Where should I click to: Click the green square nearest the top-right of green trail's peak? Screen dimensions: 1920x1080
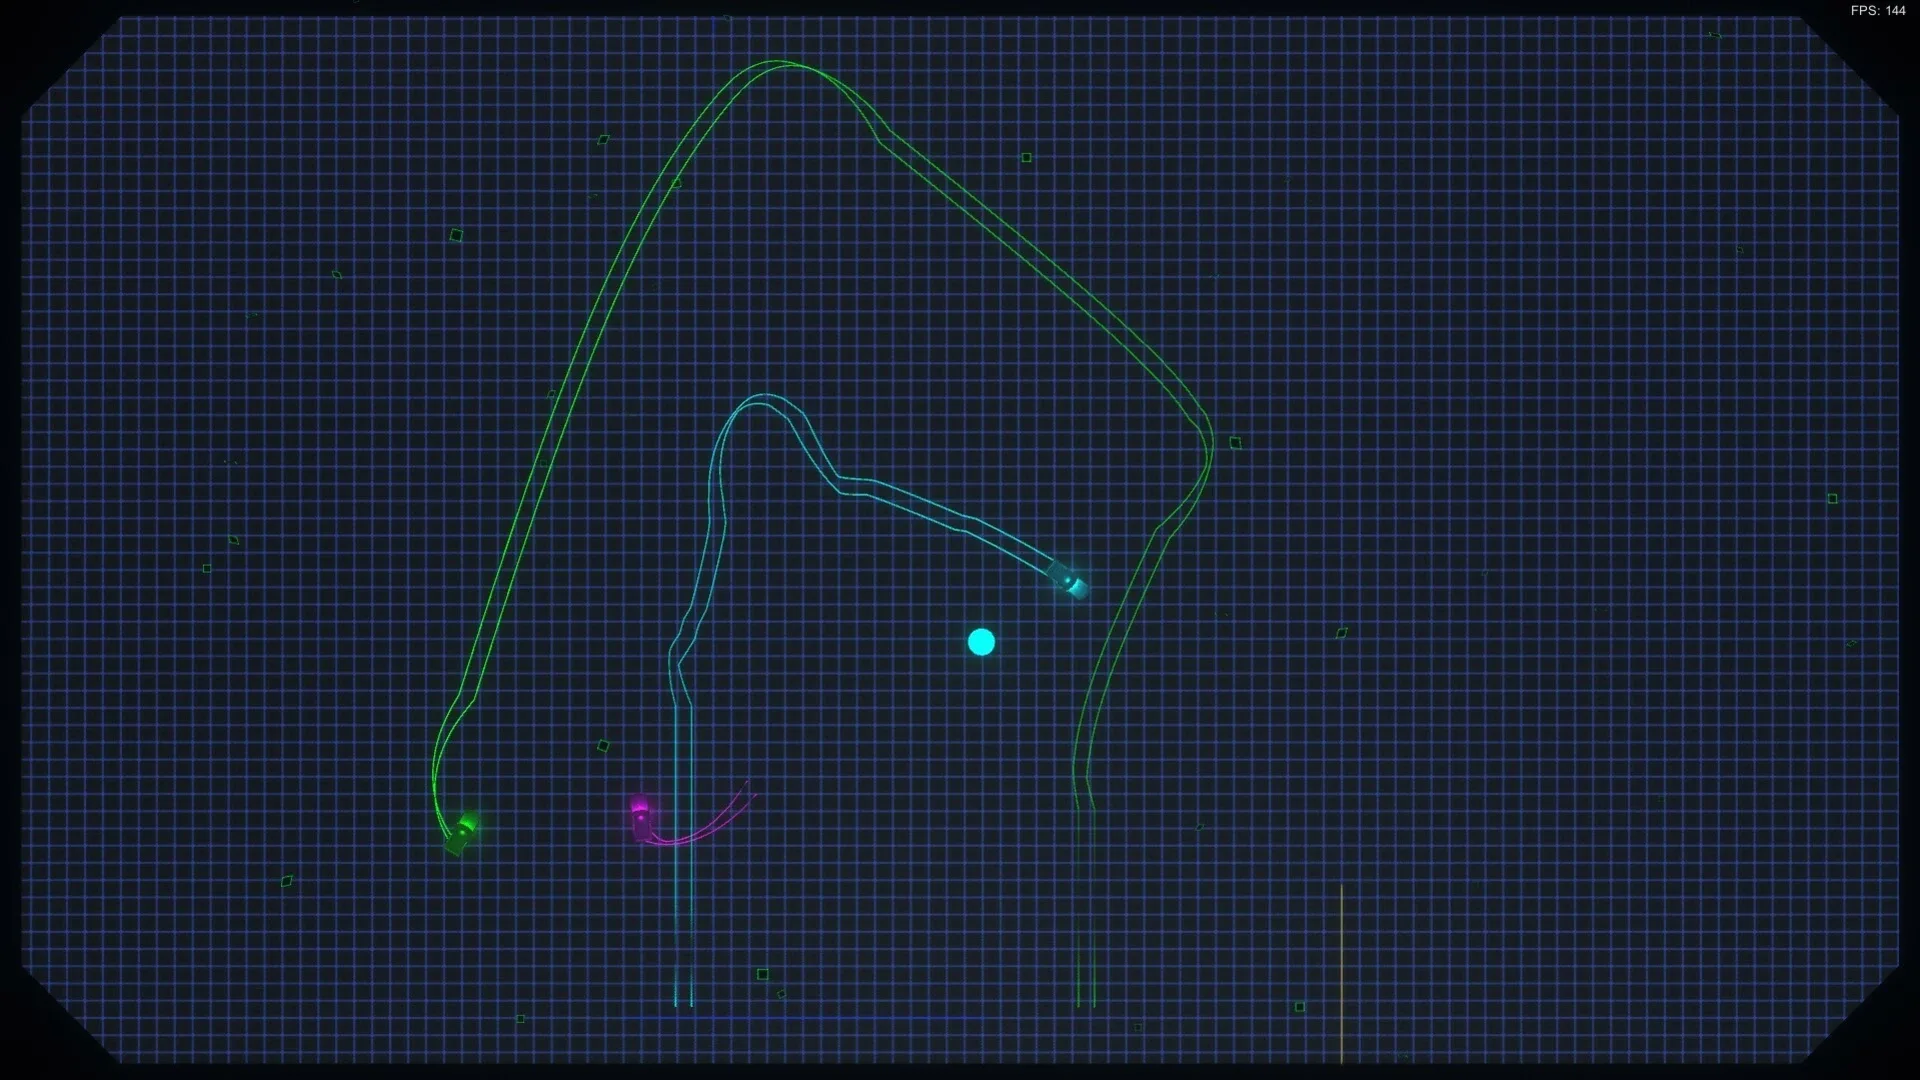click(1026, 158)
